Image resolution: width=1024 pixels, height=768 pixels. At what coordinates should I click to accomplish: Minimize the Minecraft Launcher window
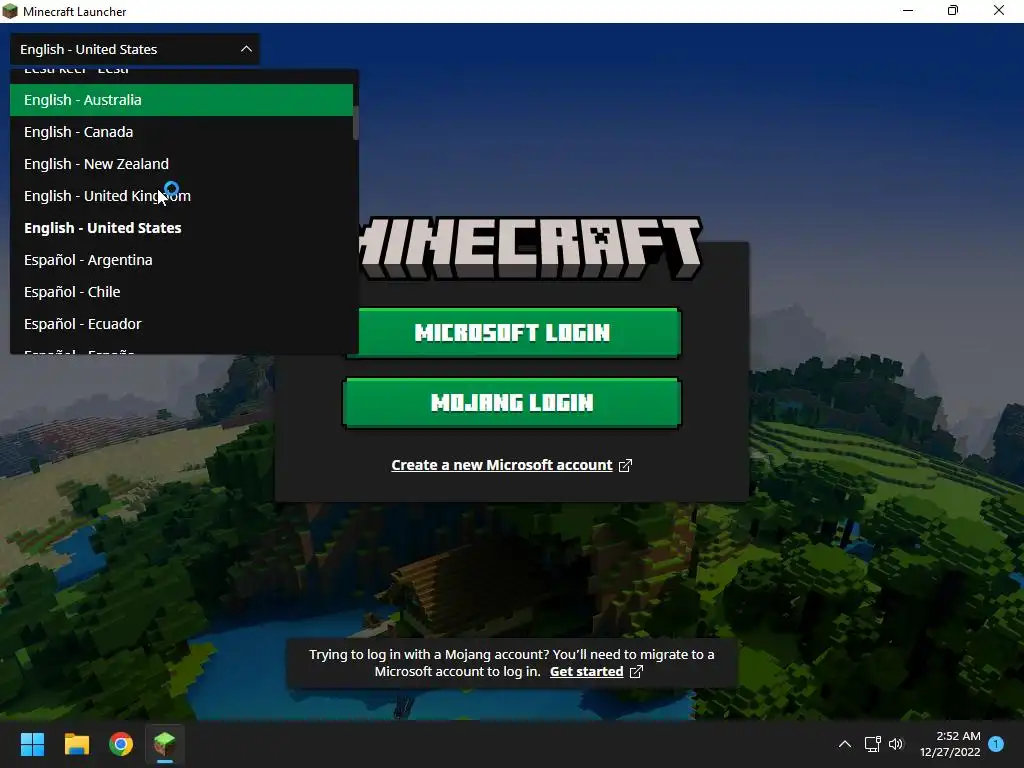tap(908, 10)
